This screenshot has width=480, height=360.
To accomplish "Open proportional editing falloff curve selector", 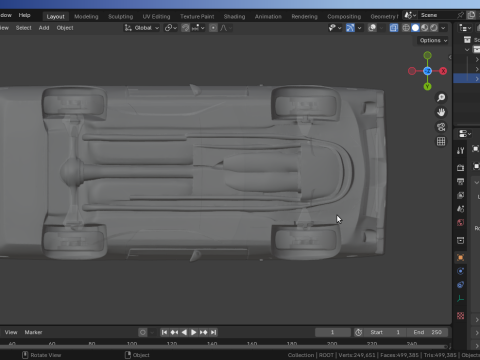I will 225,28.
